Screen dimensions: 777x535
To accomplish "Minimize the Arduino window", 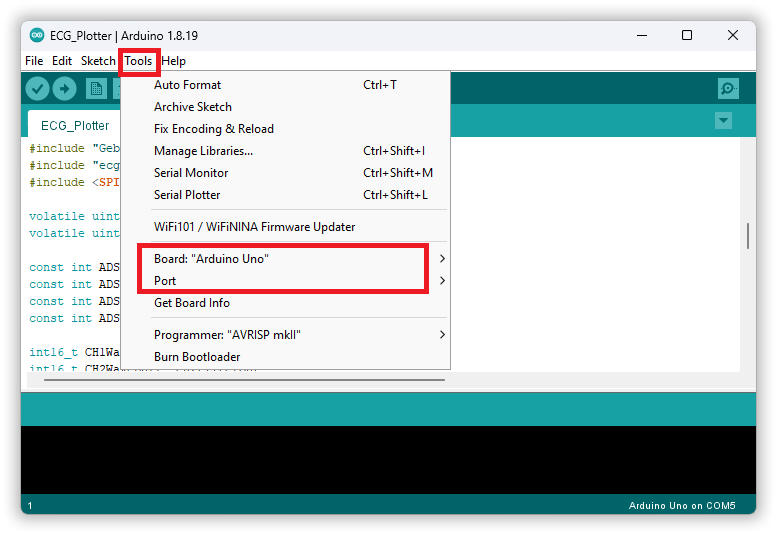I will click(642, 35).
